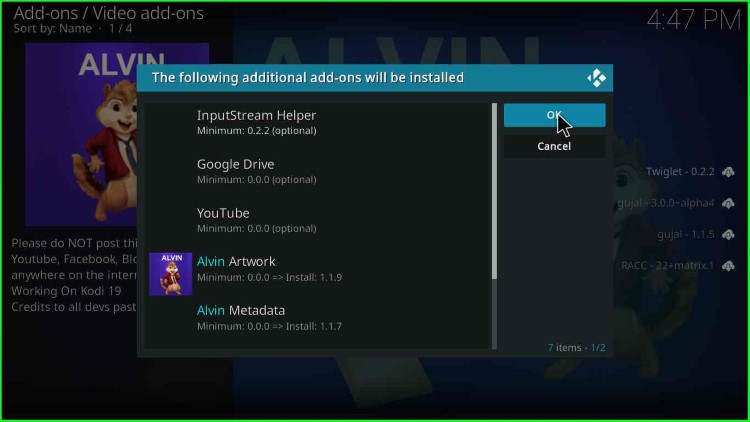The height and width of the screenshot is (422, 750).
Task: Select the Alvin Metadata list item
Action: tap(318, 318)
